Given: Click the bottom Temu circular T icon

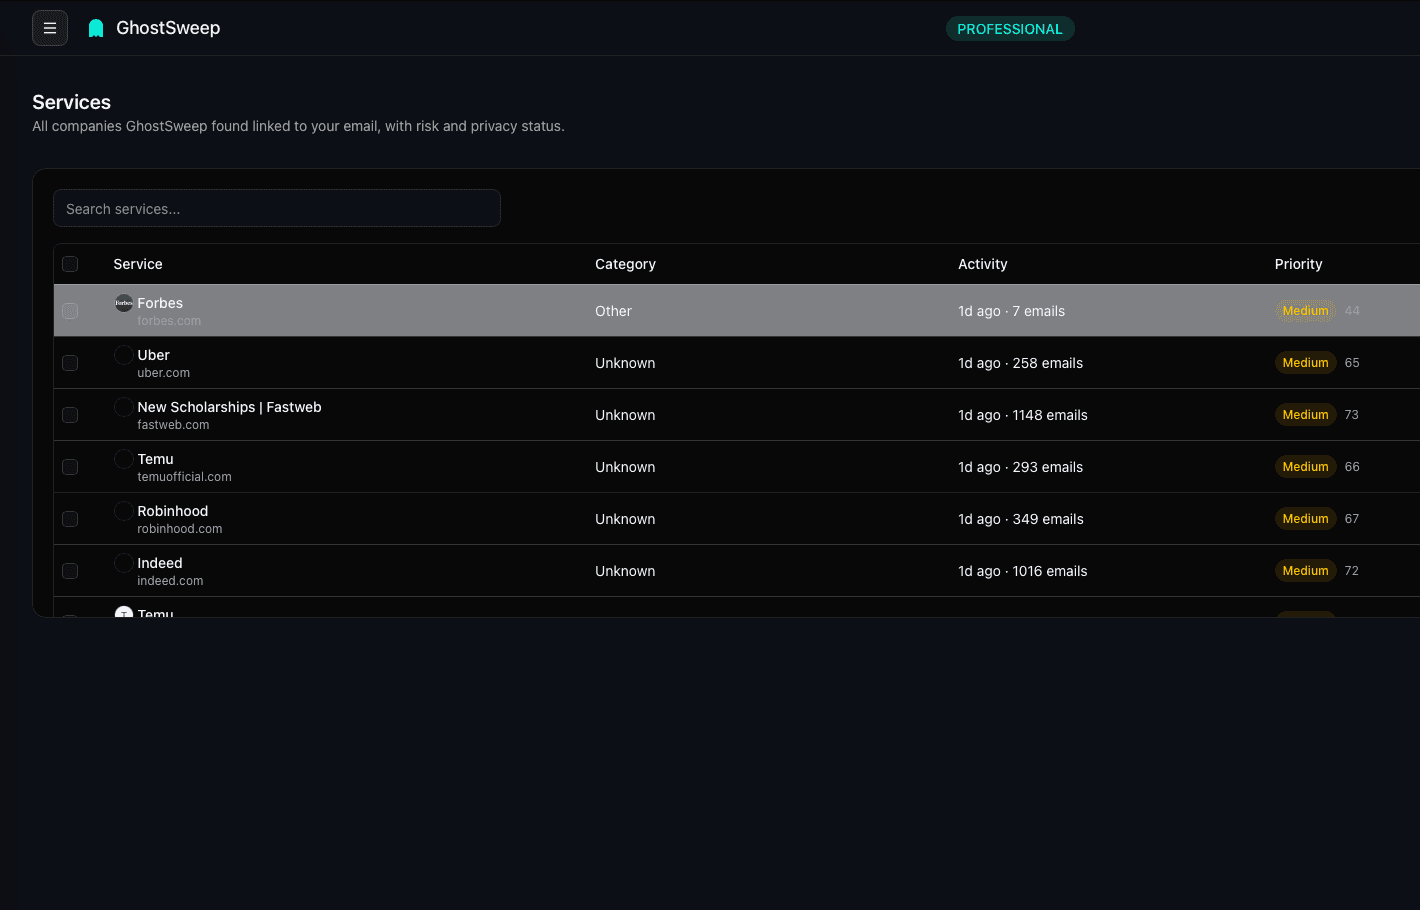Looking at the screenshot, I should [x=123, y=614].
